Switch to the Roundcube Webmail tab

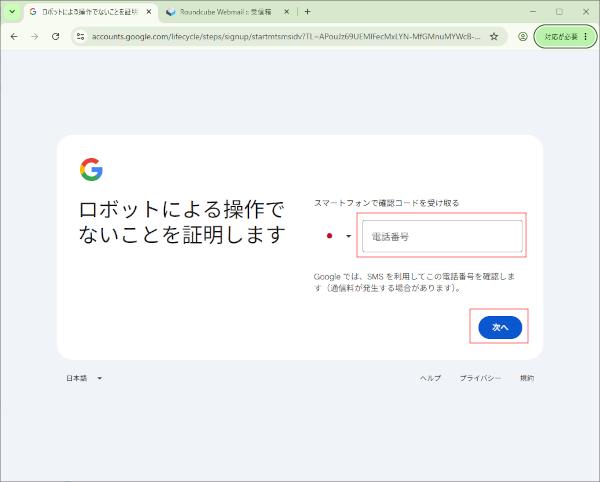pyautogui.click(x=226, y=12)
